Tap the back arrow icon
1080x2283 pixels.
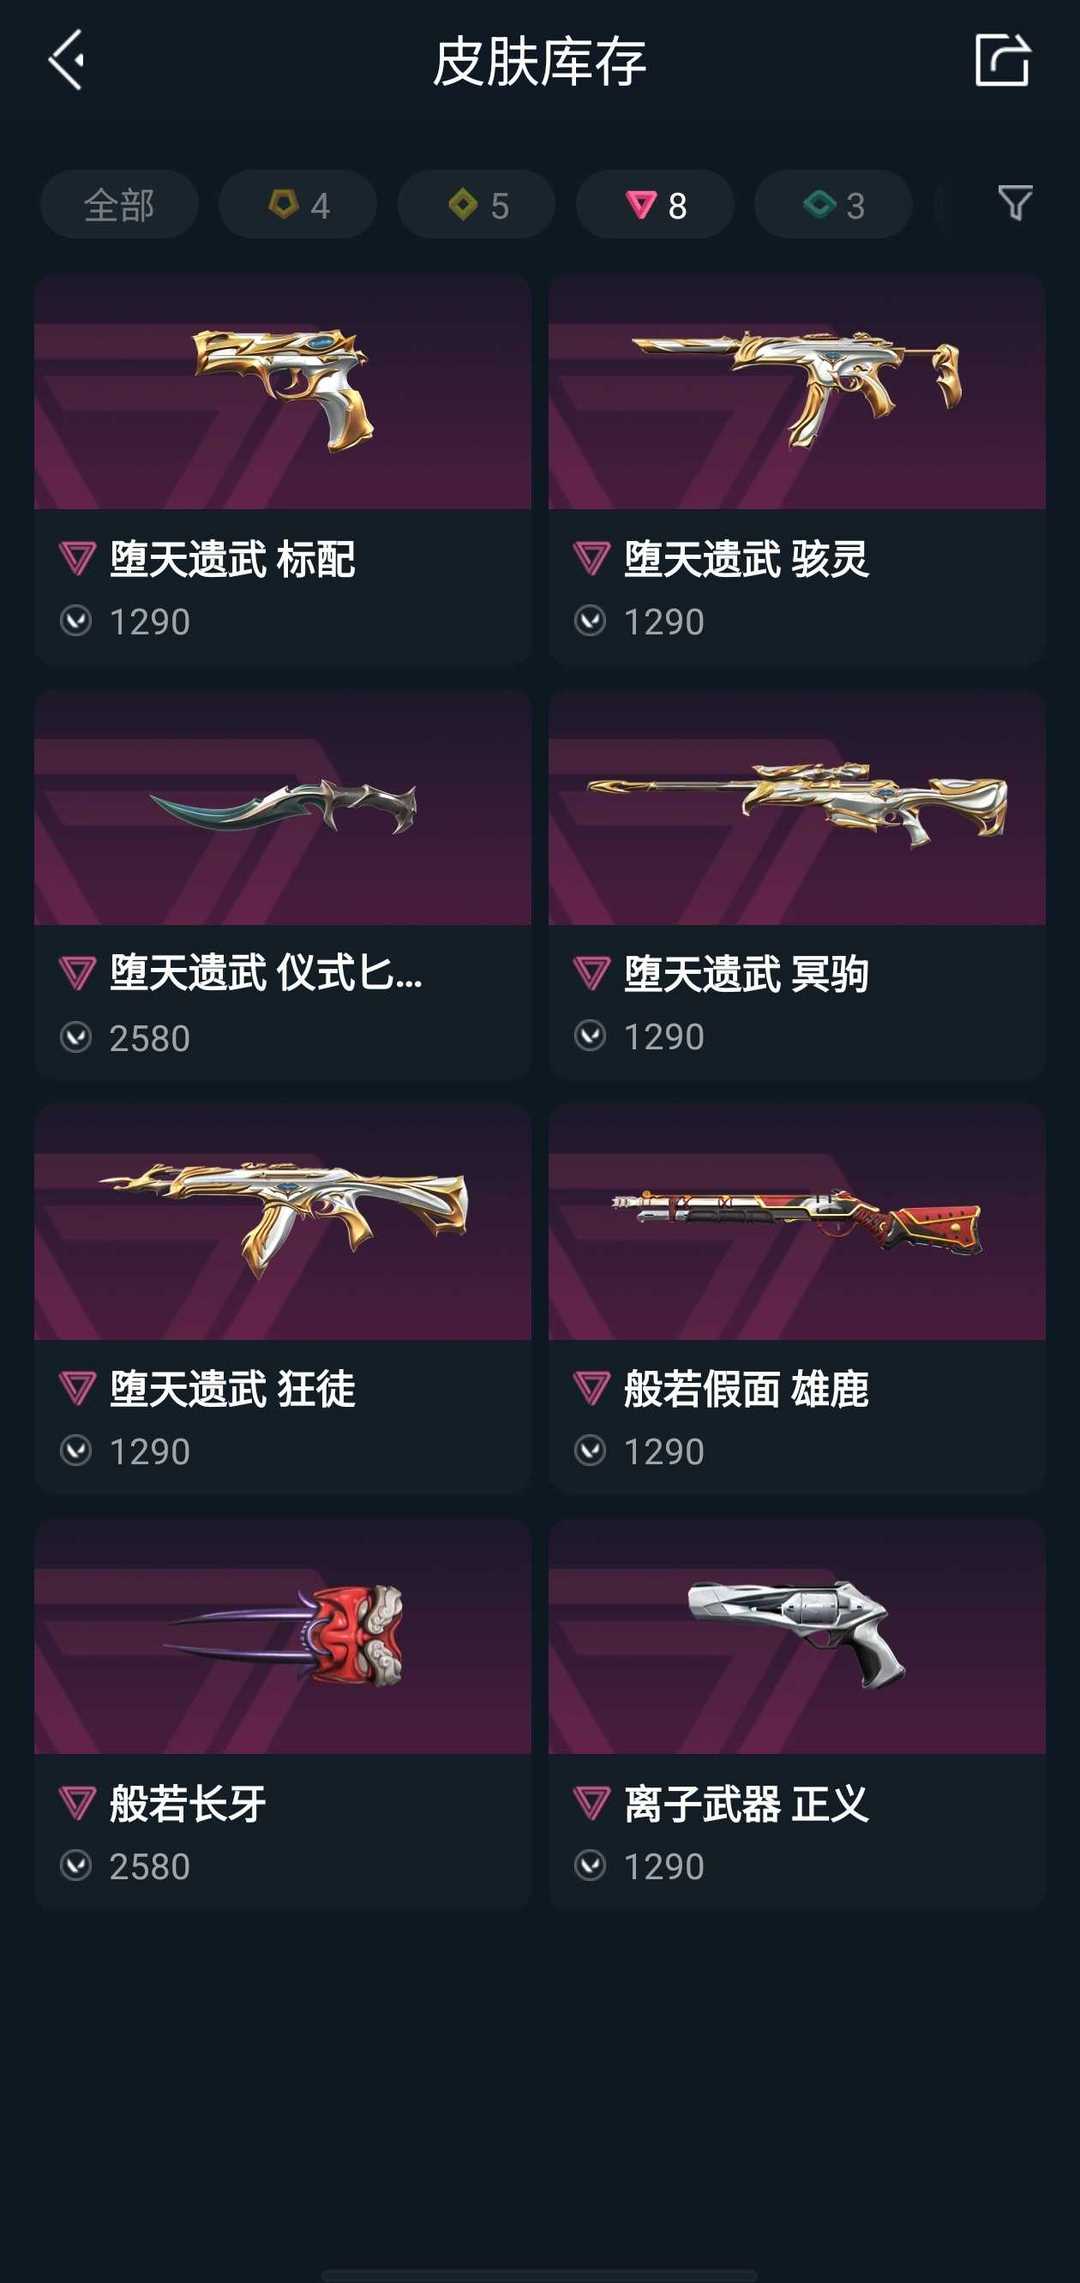coord(66,60)
